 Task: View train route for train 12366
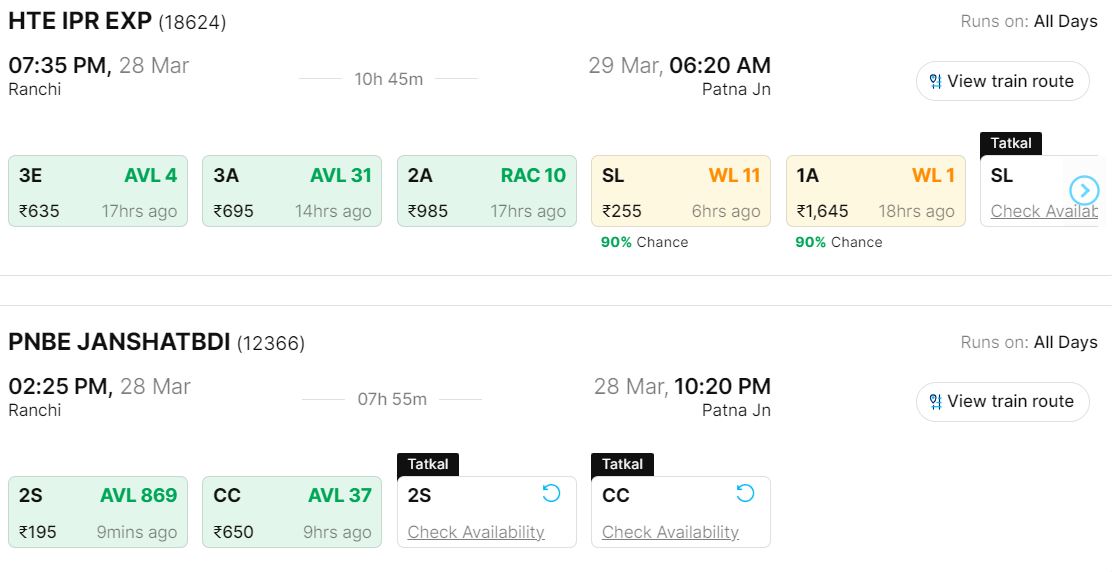click(x=1003, y=401)
